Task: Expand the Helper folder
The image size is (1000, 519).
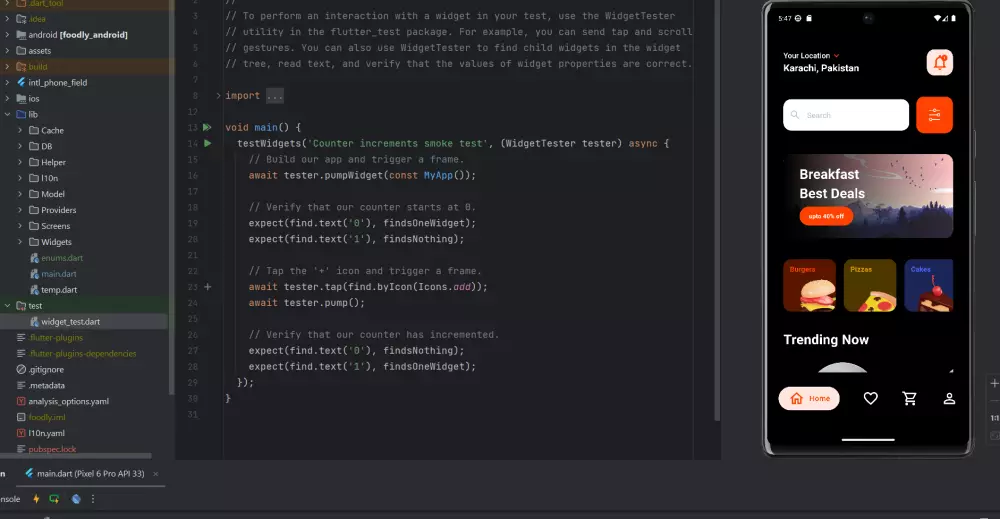Action: (x=20, y=162)
